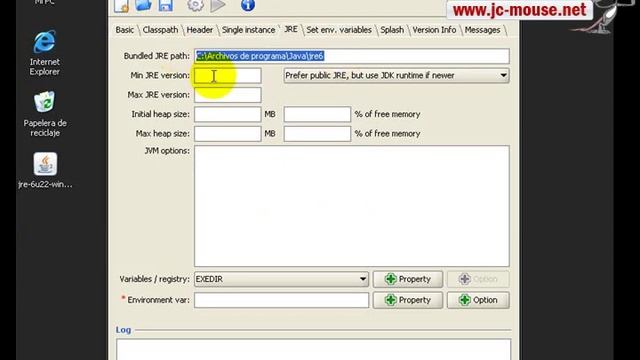The width and height of the screenshot is (640, 360).
Task: Open the Version Info tab
Action: (x=434, y=30)
